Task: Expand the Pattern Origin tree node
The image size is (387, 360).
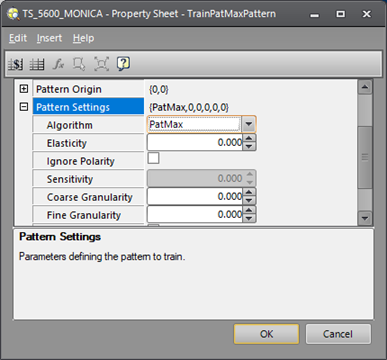Action: 24,89
